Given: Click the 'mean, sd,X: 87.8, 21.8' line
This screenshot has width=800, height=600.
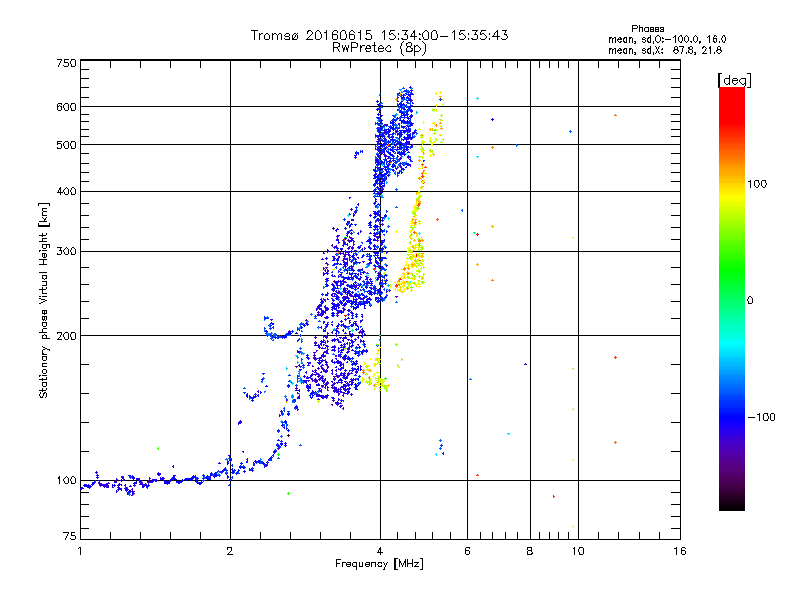Looking at the screenshot, I should pos(665,51).
